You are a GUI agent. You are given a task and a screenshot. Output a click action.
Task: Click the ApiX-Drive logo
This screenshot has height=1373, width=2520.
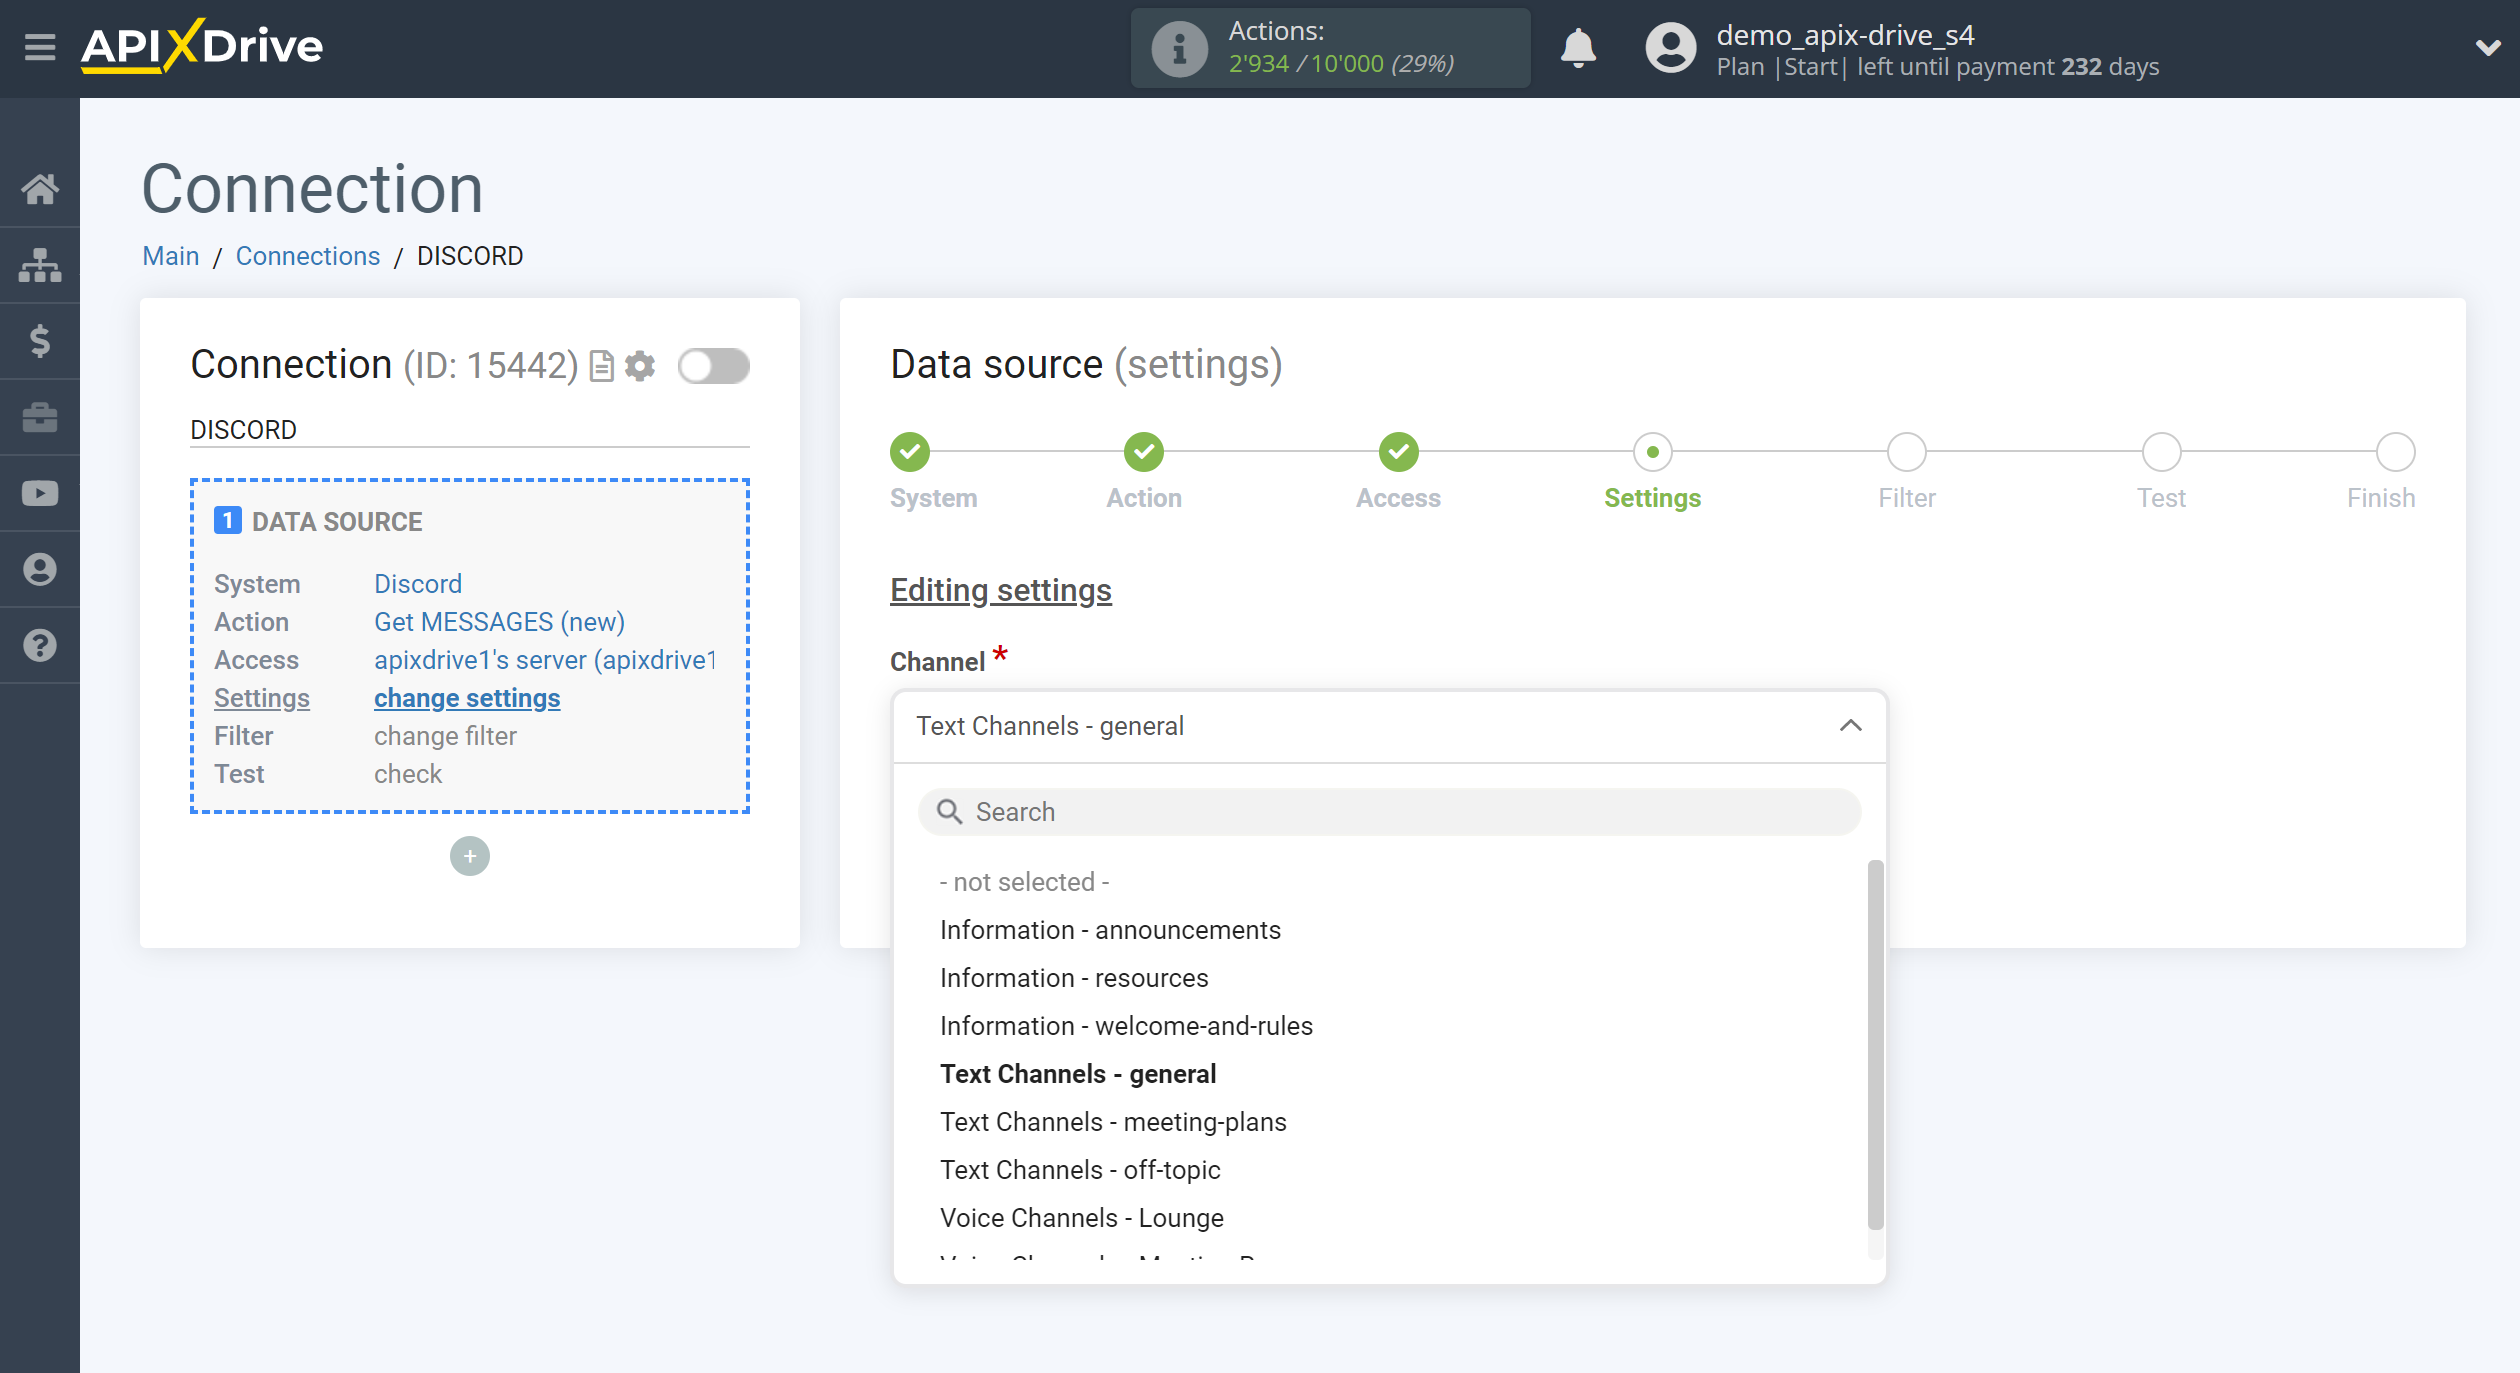(x=202, y=46)
